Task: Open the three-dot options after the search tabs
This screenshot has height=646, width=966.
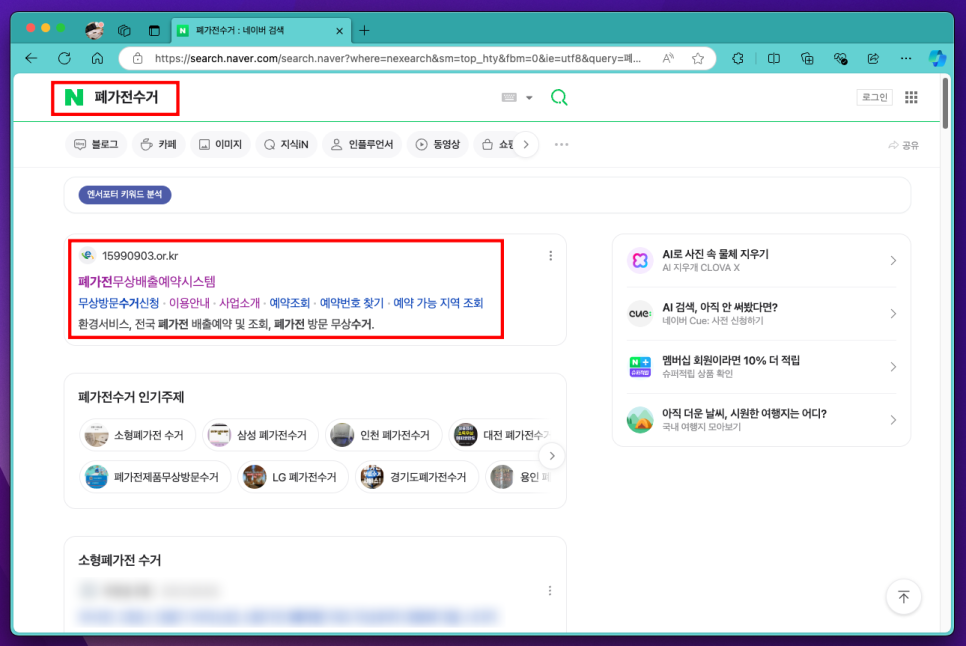Action: click(561, 145)
